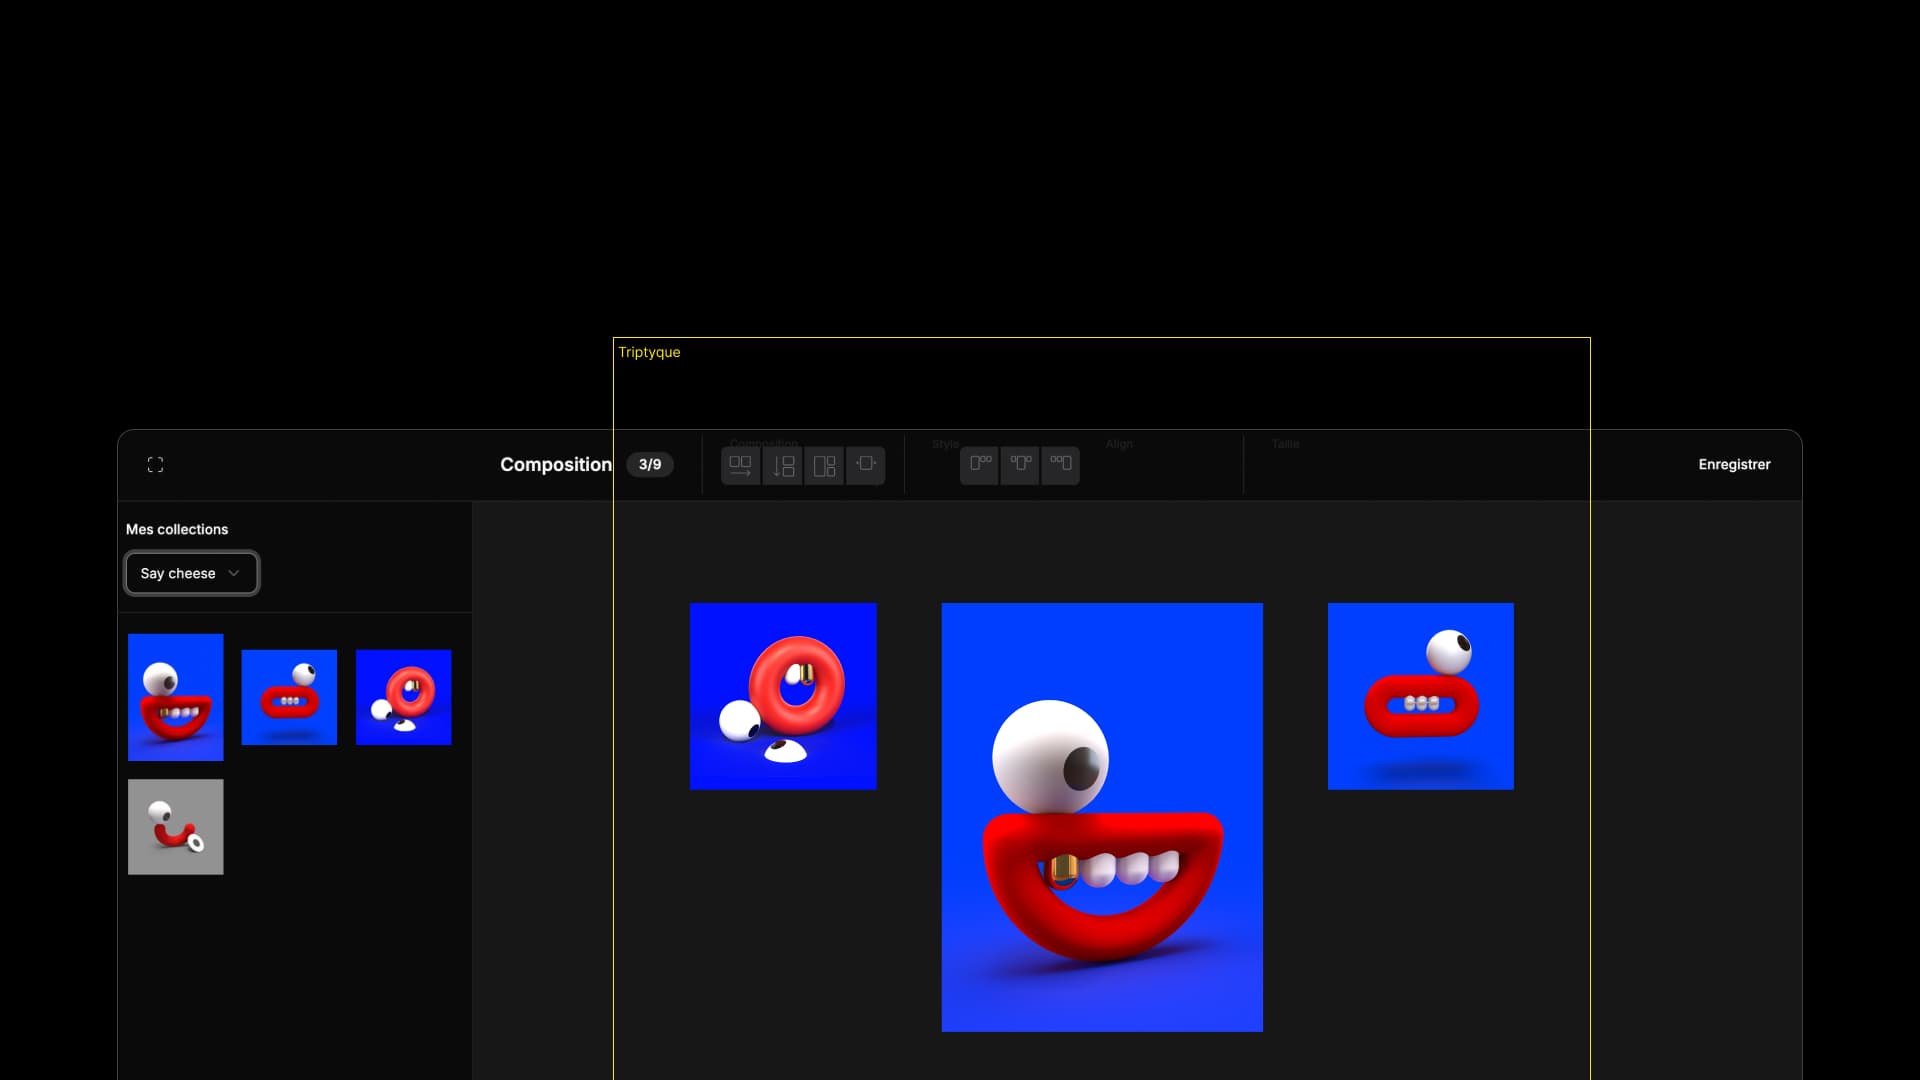Choose large-image-left style option
Screen dimensions: 1920x1080
click(980, 465)
